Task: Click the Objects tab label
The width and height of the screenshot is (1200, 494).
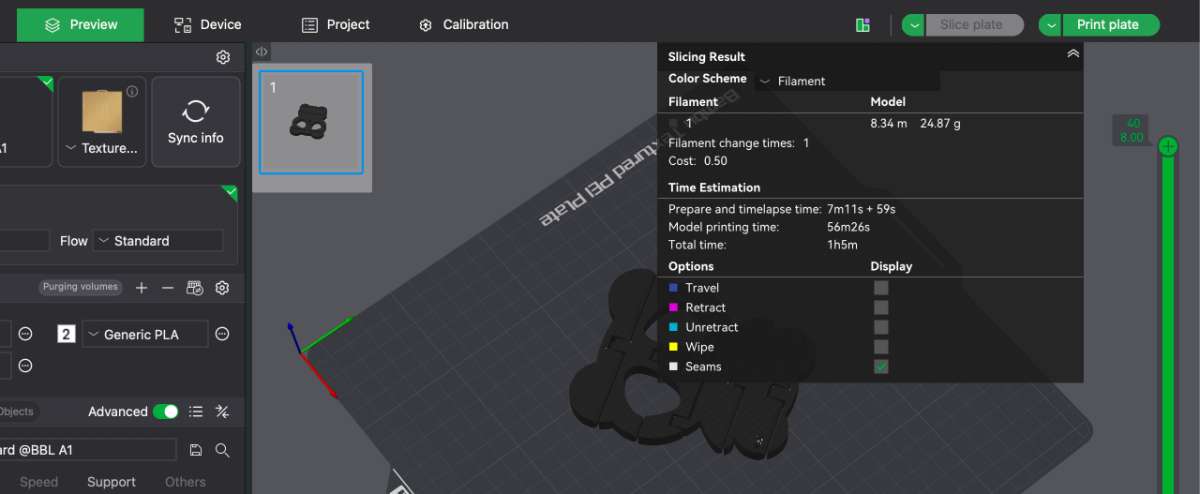Action: tap(15, 412)
